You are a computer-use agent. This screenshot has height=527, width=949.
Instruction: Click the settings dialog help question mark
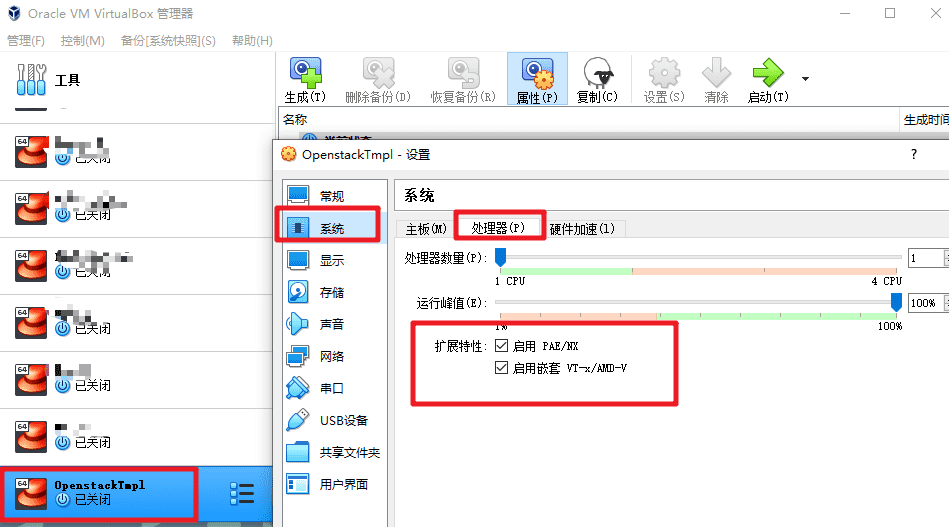pos(914,154)
